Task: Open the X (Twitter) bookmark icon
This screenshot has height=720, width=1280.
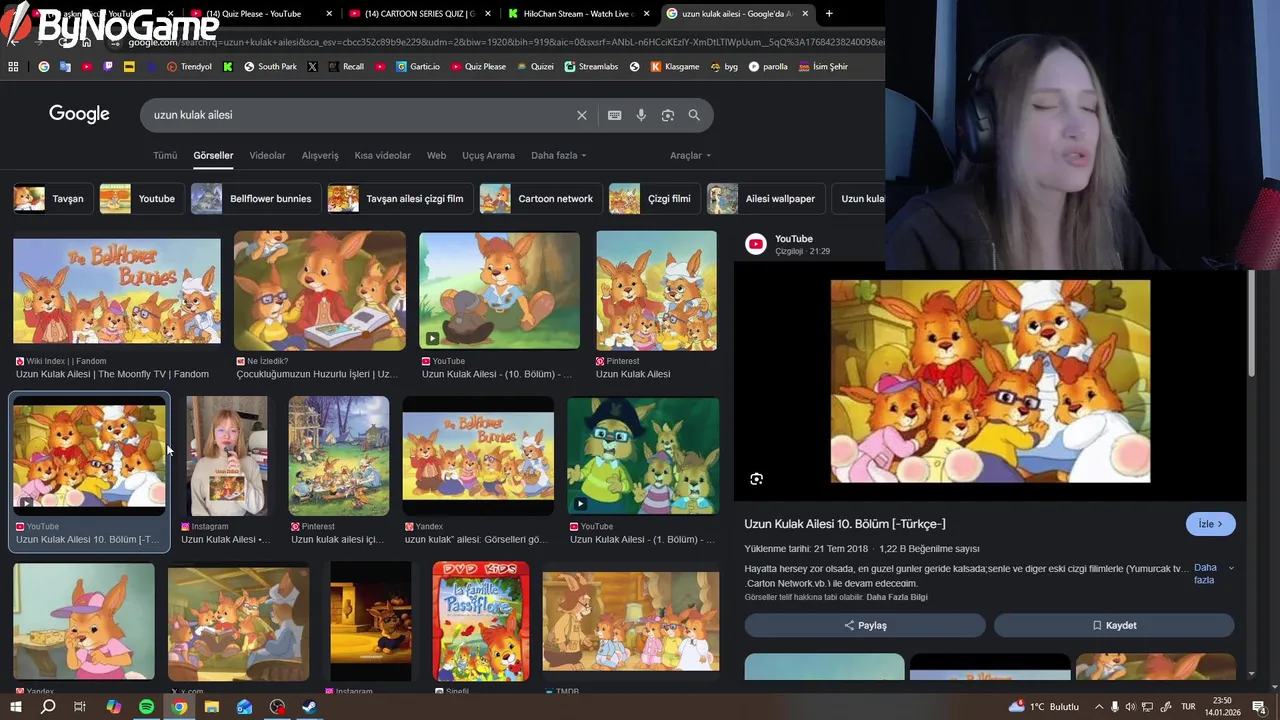Action: point(312,67)
